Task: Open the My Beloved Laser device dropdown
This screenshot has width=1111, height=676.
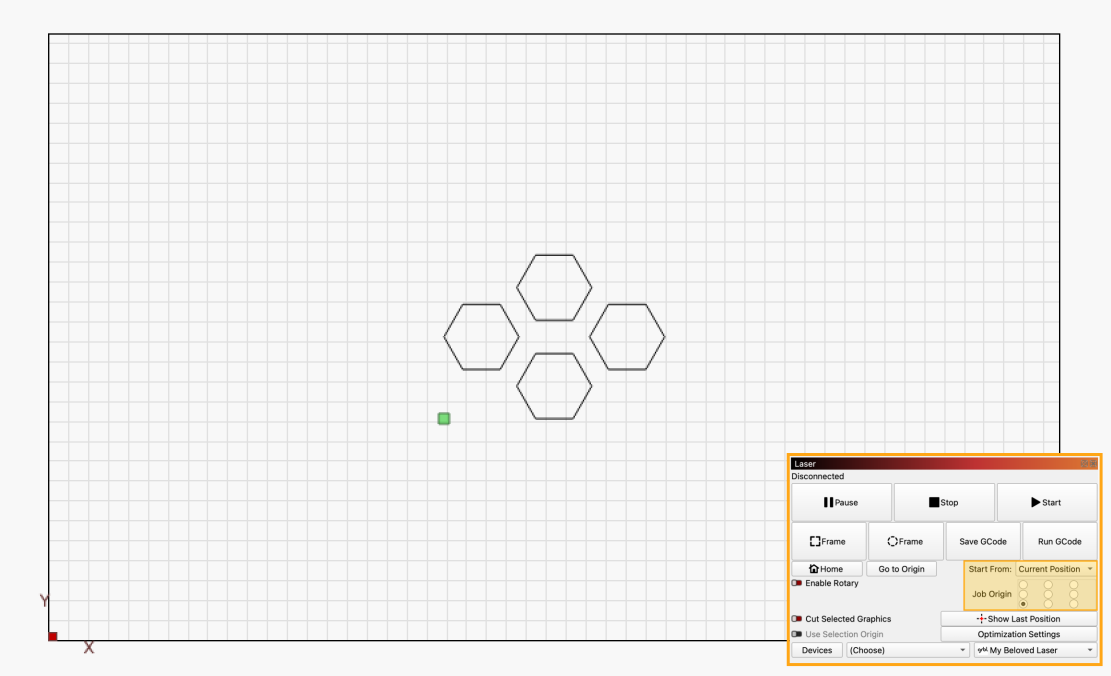Action: pos(1035,650)
